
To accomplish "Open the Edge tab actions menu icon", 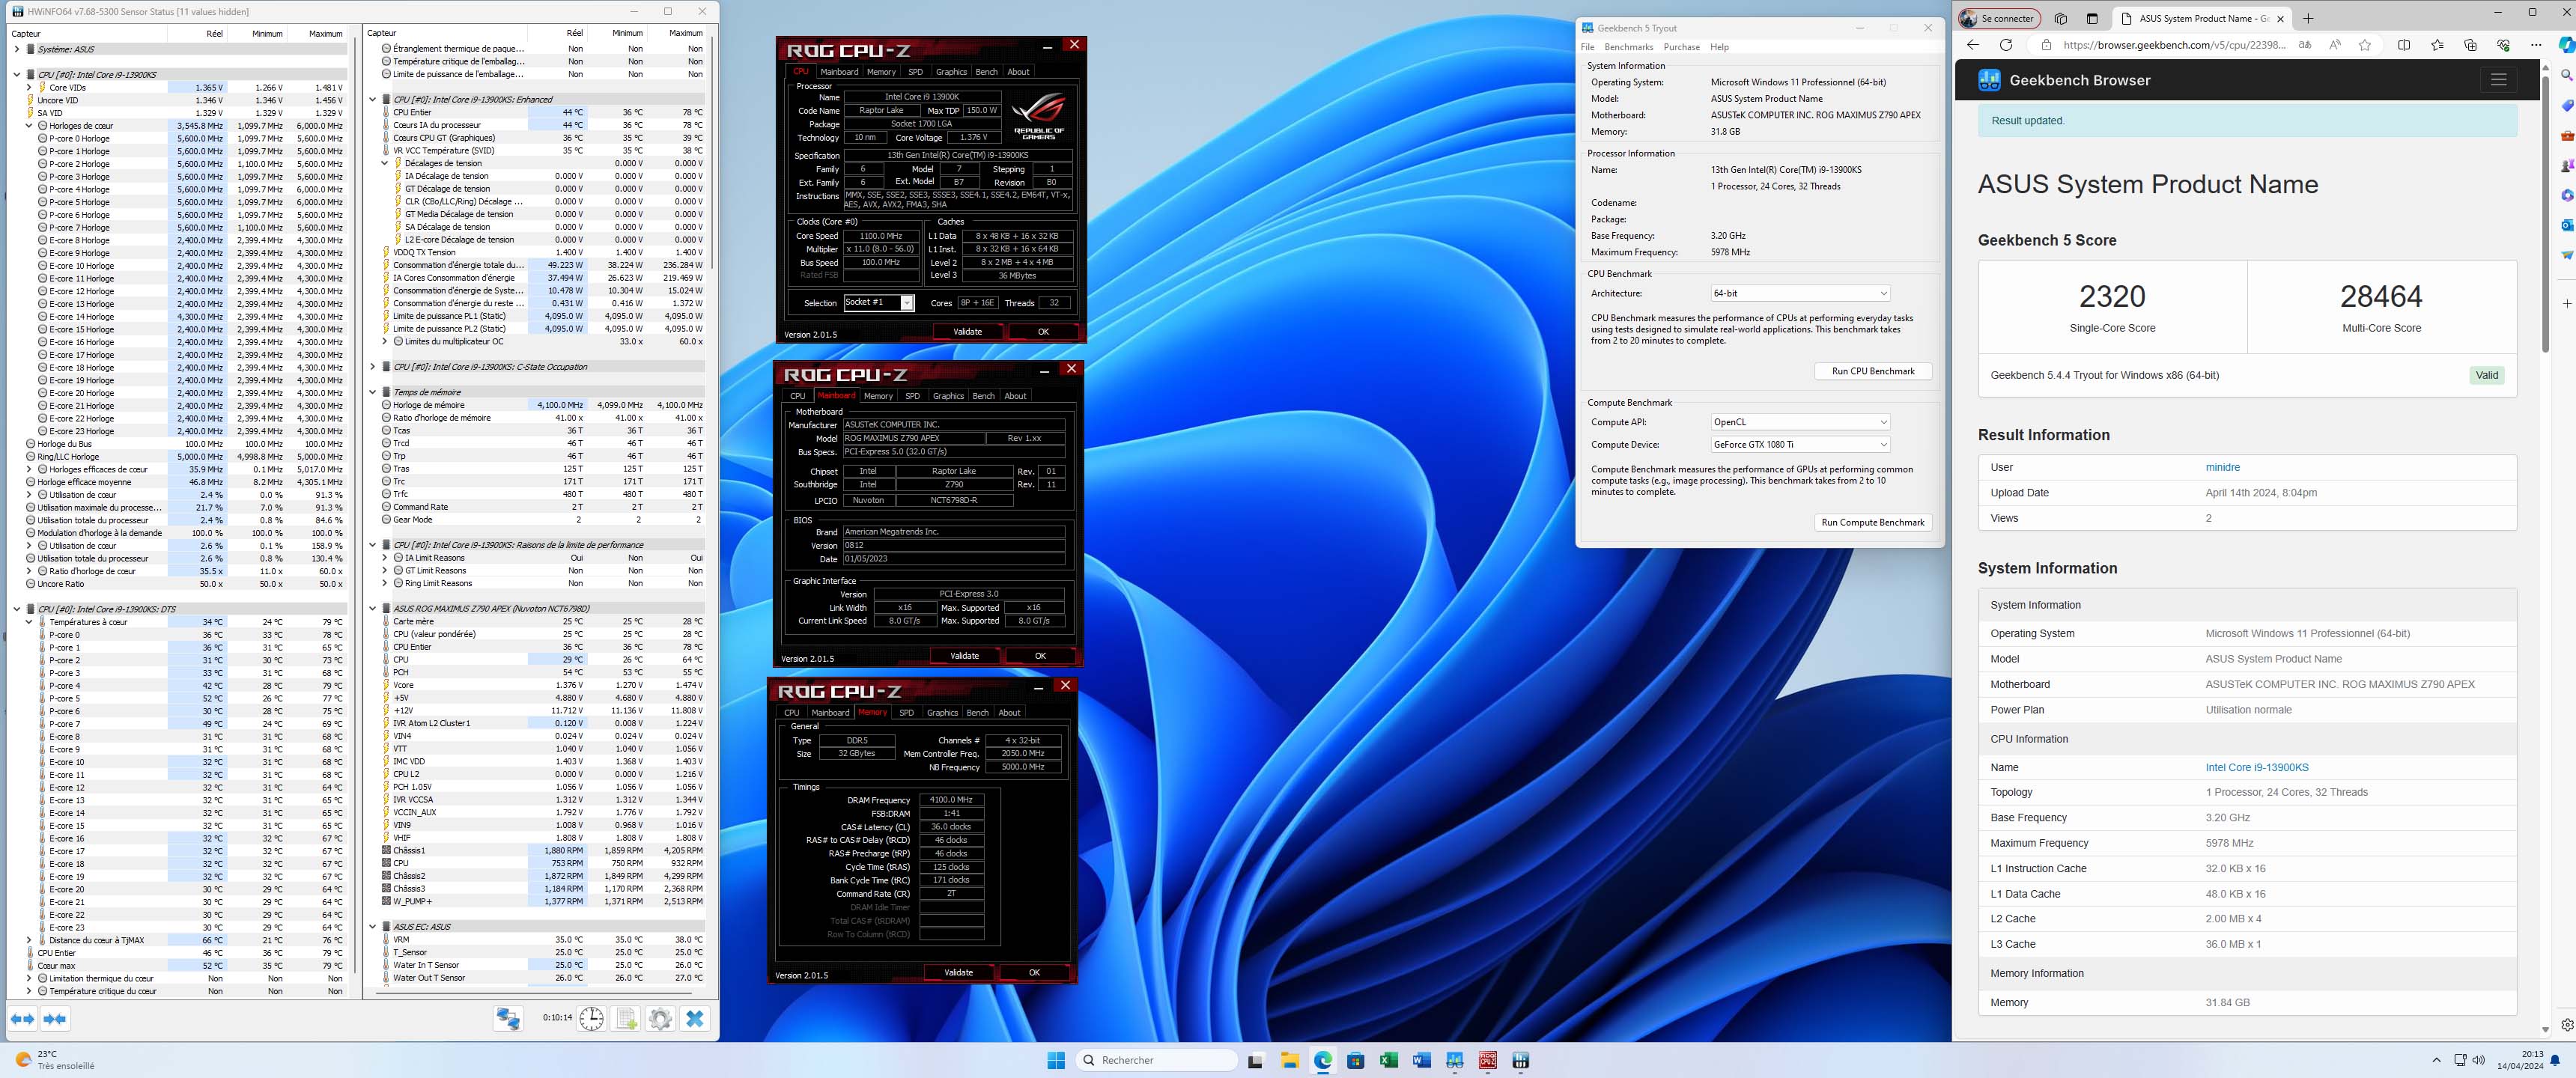I will tap(2092, 18).
